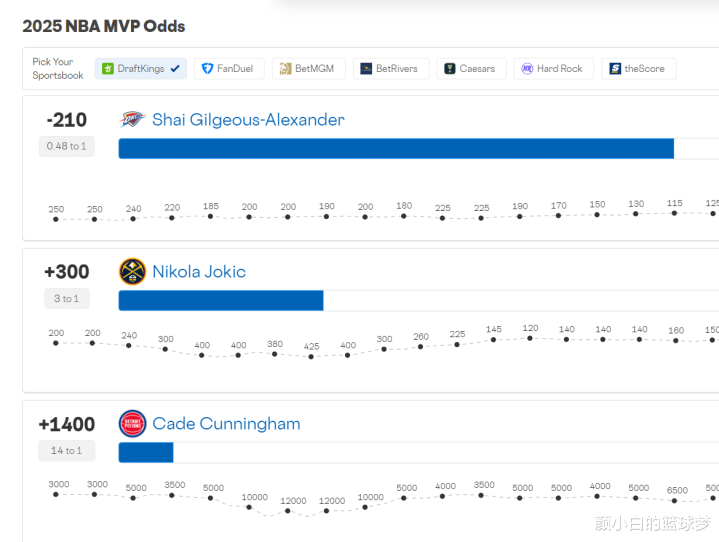Click the 14 to 1 odds badge
Viewport: 719px width, 542px height.
[x=66, y=451]
